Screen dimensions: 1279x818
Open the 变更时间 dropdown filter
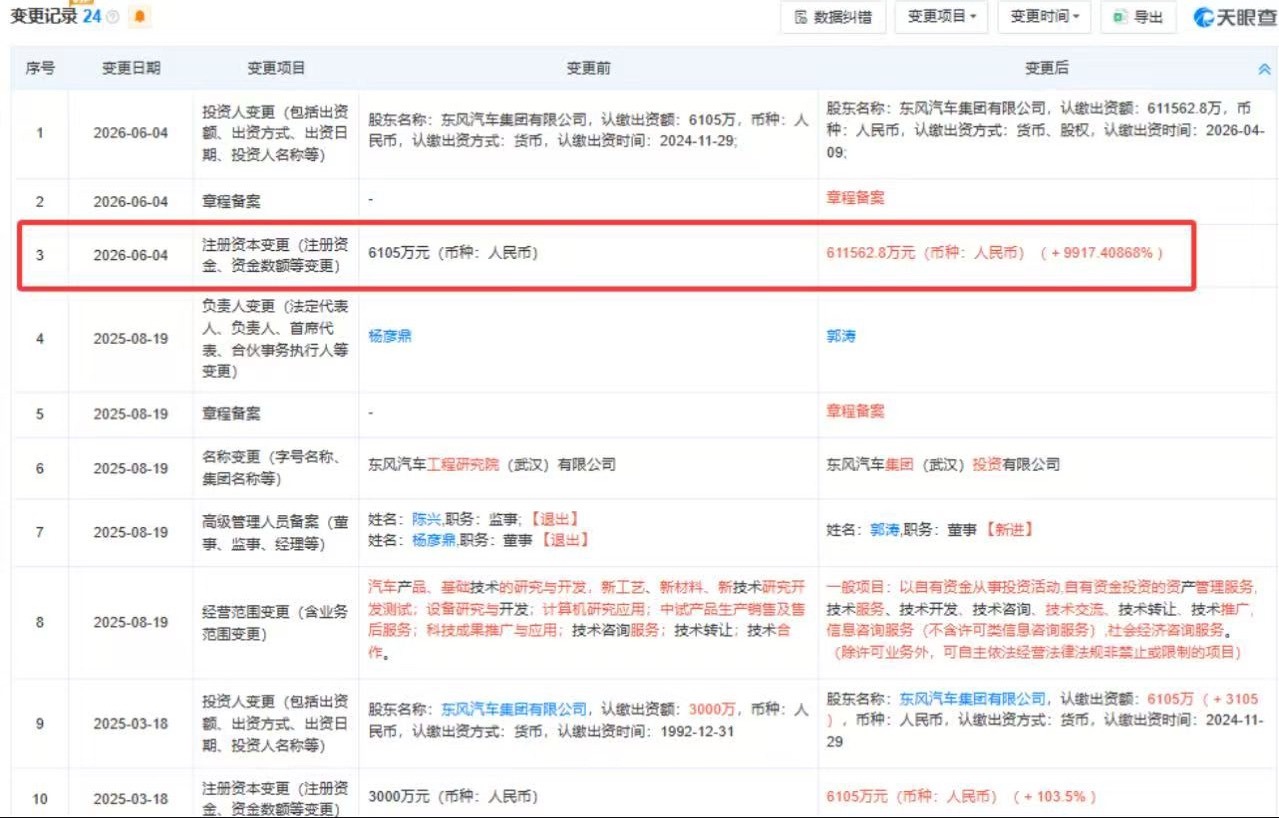tap(1044, 17)
